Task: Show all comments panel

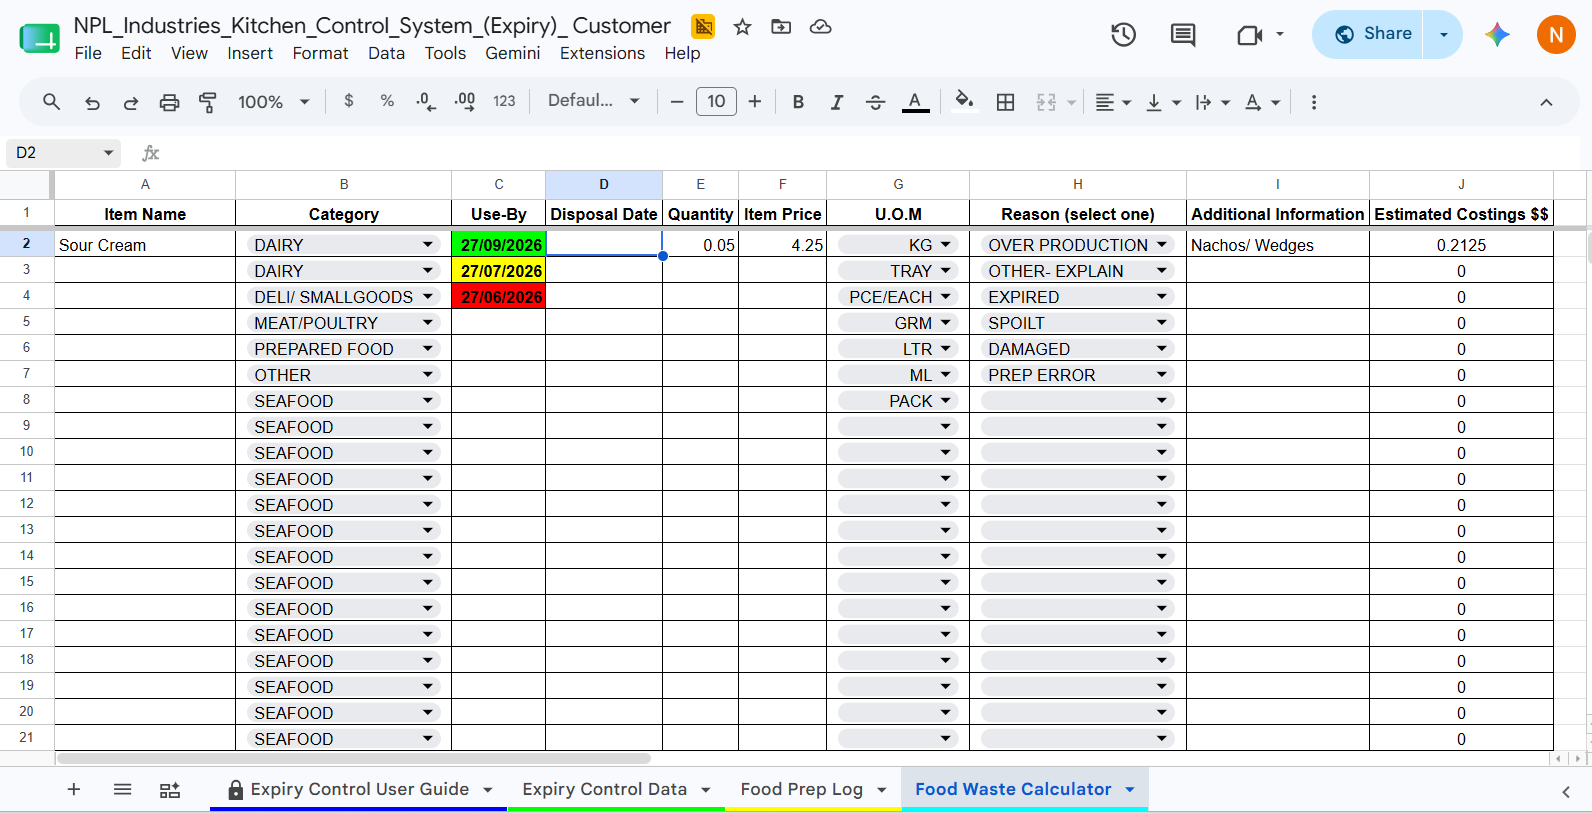Action: click(1183, 35)
